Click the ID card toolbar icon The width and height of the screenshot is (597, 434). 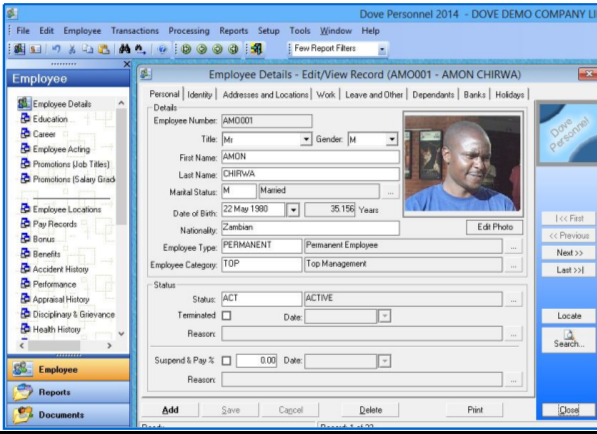(35, 49)
